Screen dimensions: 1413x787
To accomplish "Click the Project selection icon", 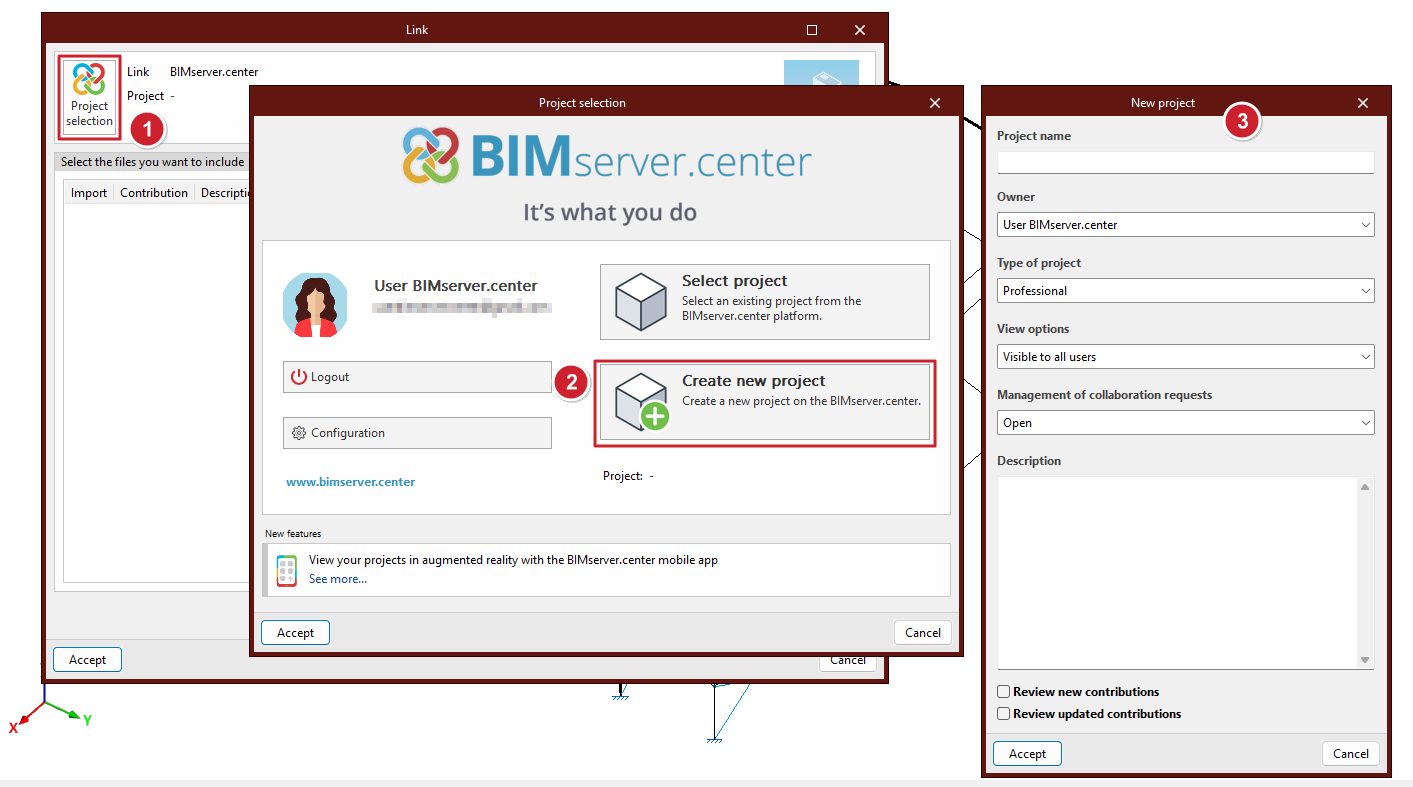I will [x=89, y=97].
